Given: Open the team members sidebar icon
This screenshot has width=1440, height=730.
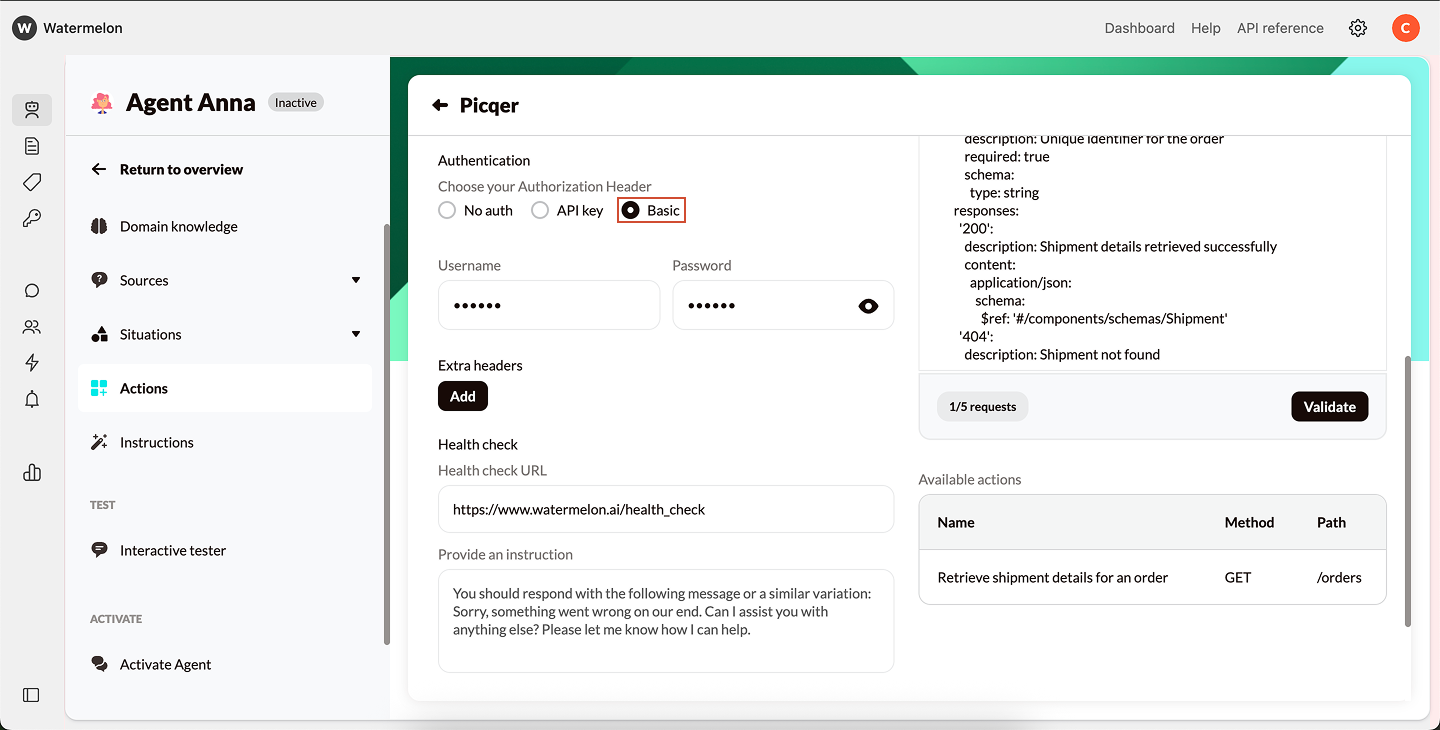Looking at the screenshot, I should pos(31,326).
